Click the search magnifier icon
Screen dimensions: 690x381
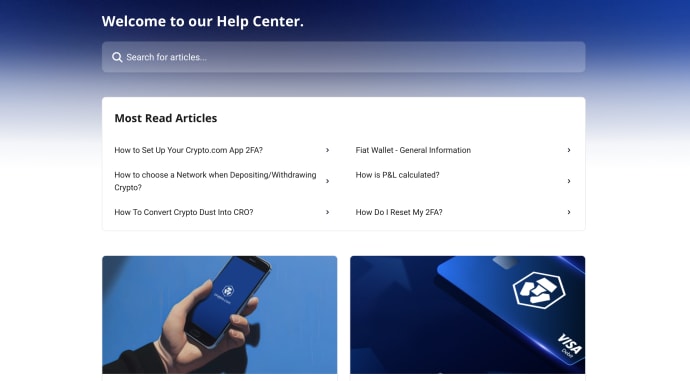click(x=117, y=57)
